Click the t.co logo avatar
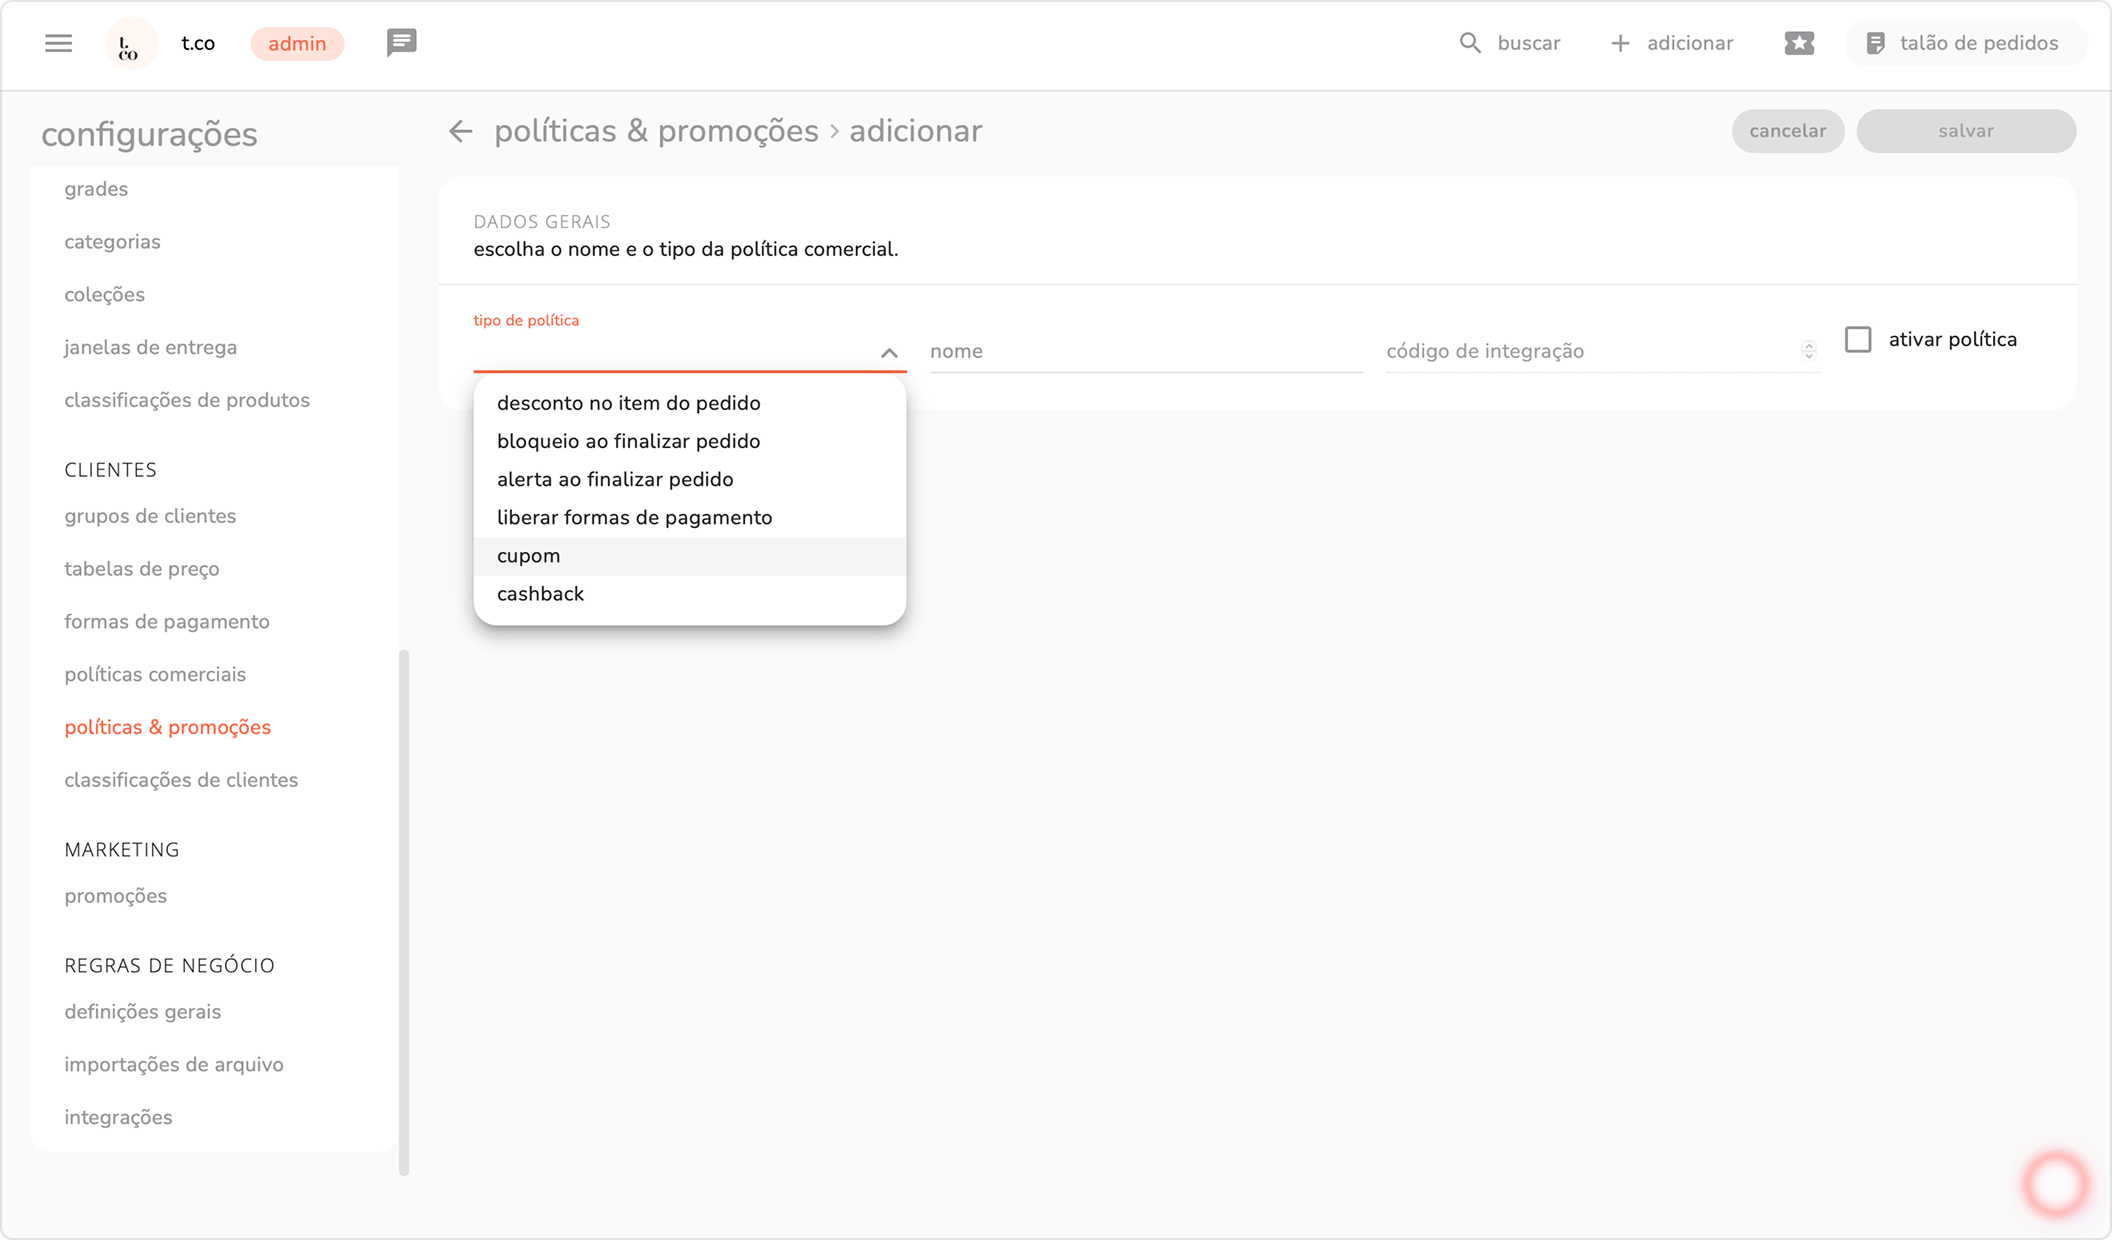2112x1240 pixels. click(x=130, y=44)
